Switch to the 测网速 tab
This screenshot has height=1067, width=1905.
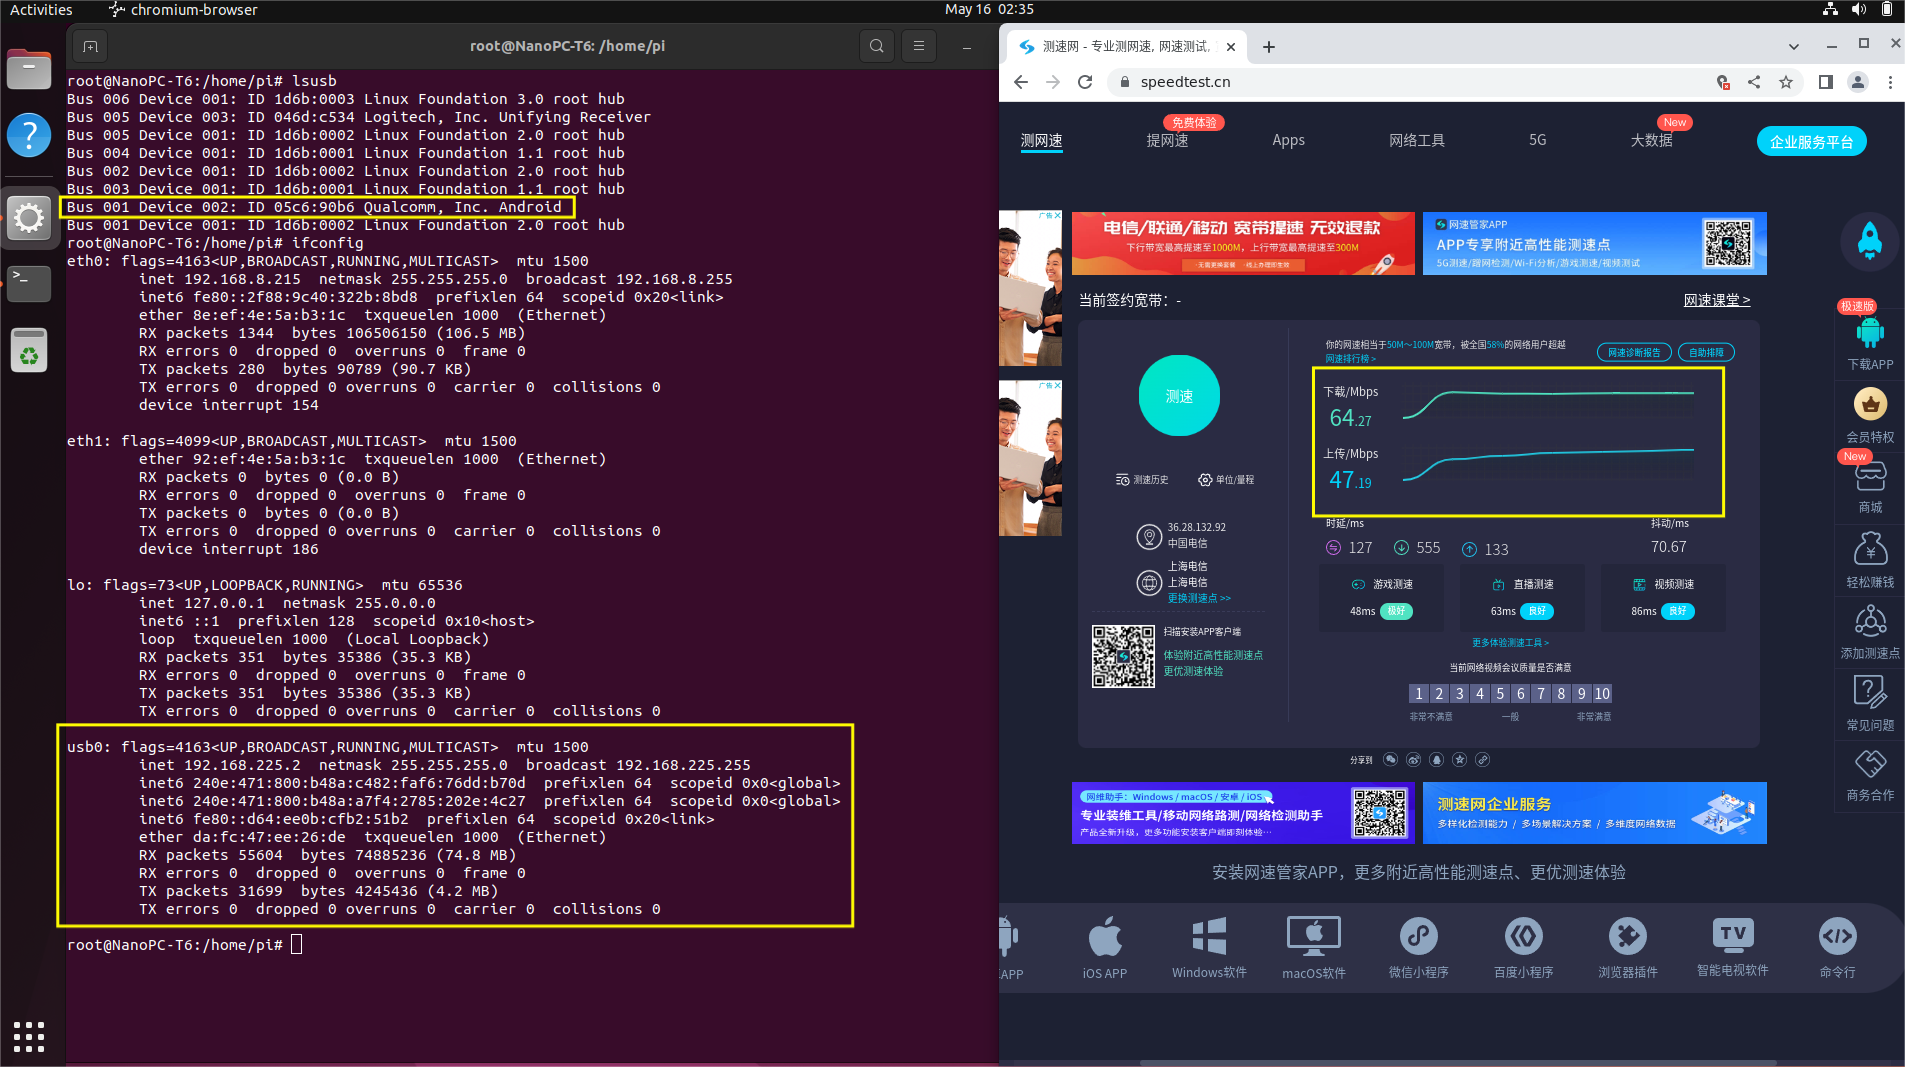(1041, 141)
